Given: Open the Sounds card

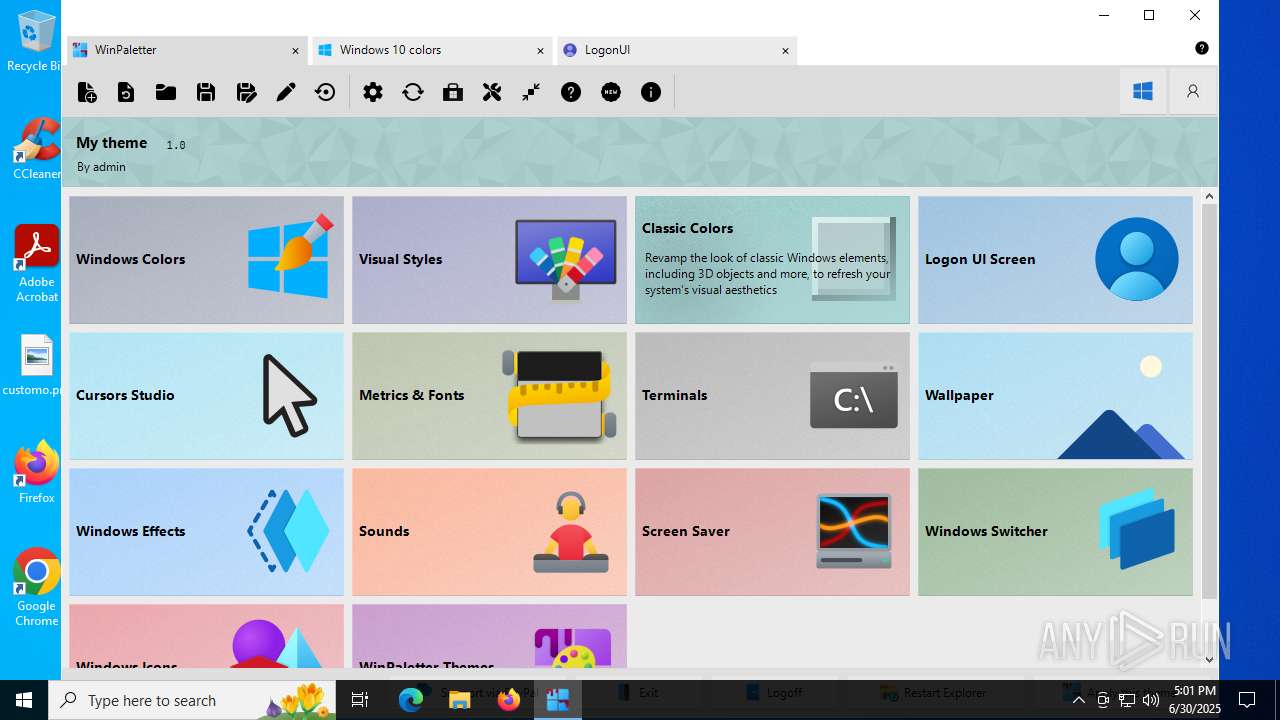Looking at the screenshot, I should click(x=489, y=532).
